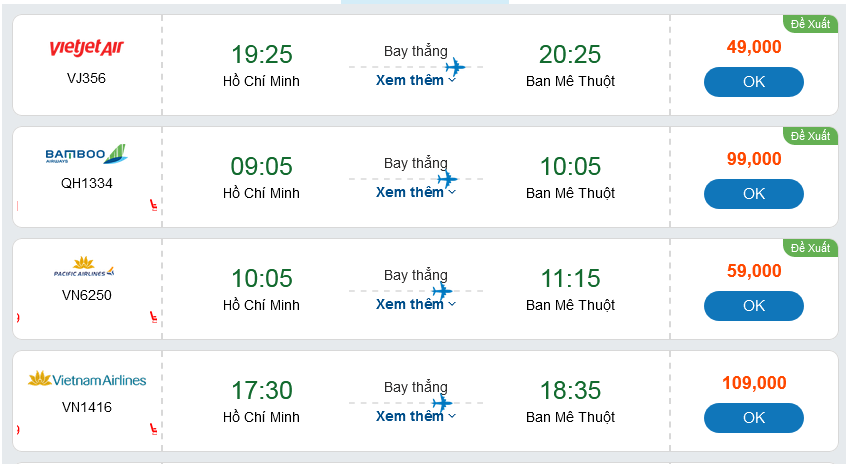Screen dimensions: 846x464
Task: Click the airplane icon on the 17:30 flight
Action: 442,404
